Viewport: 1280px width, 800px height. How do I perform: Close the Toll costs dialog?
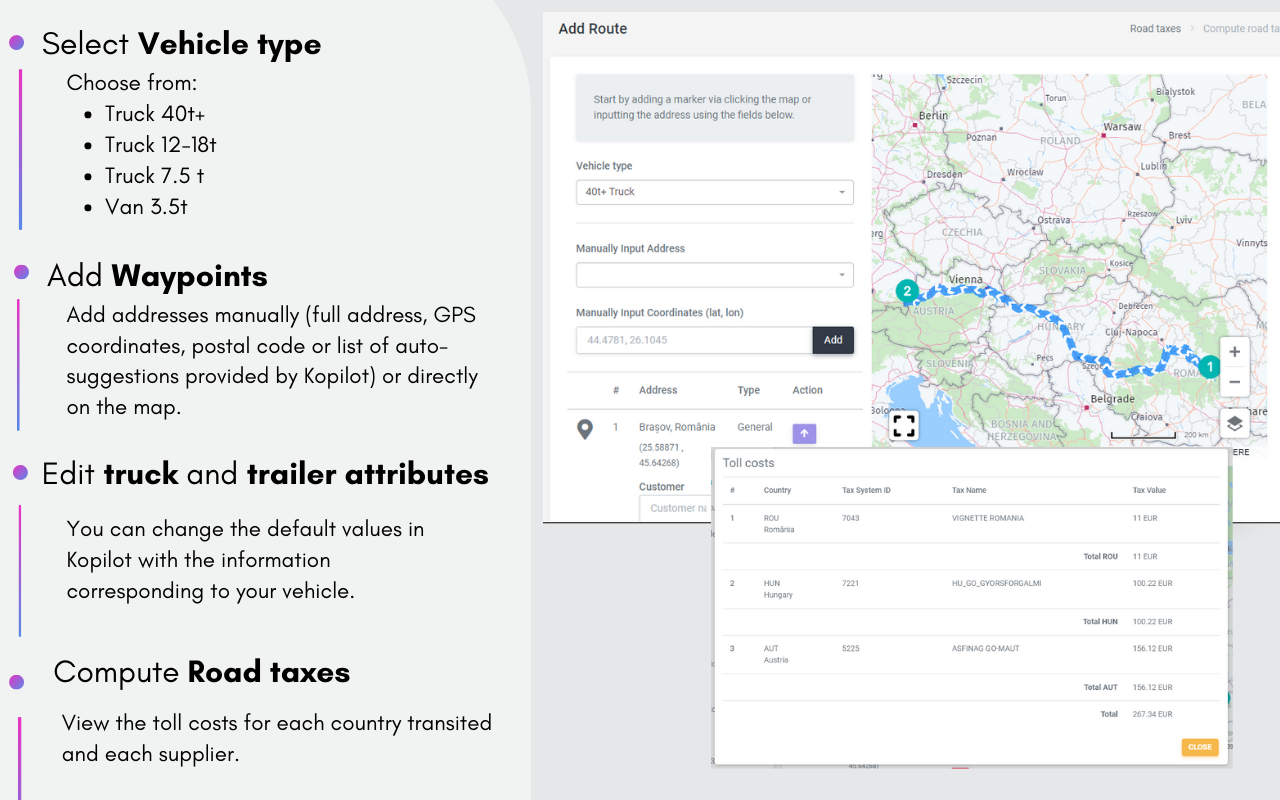coord(1199,747)
